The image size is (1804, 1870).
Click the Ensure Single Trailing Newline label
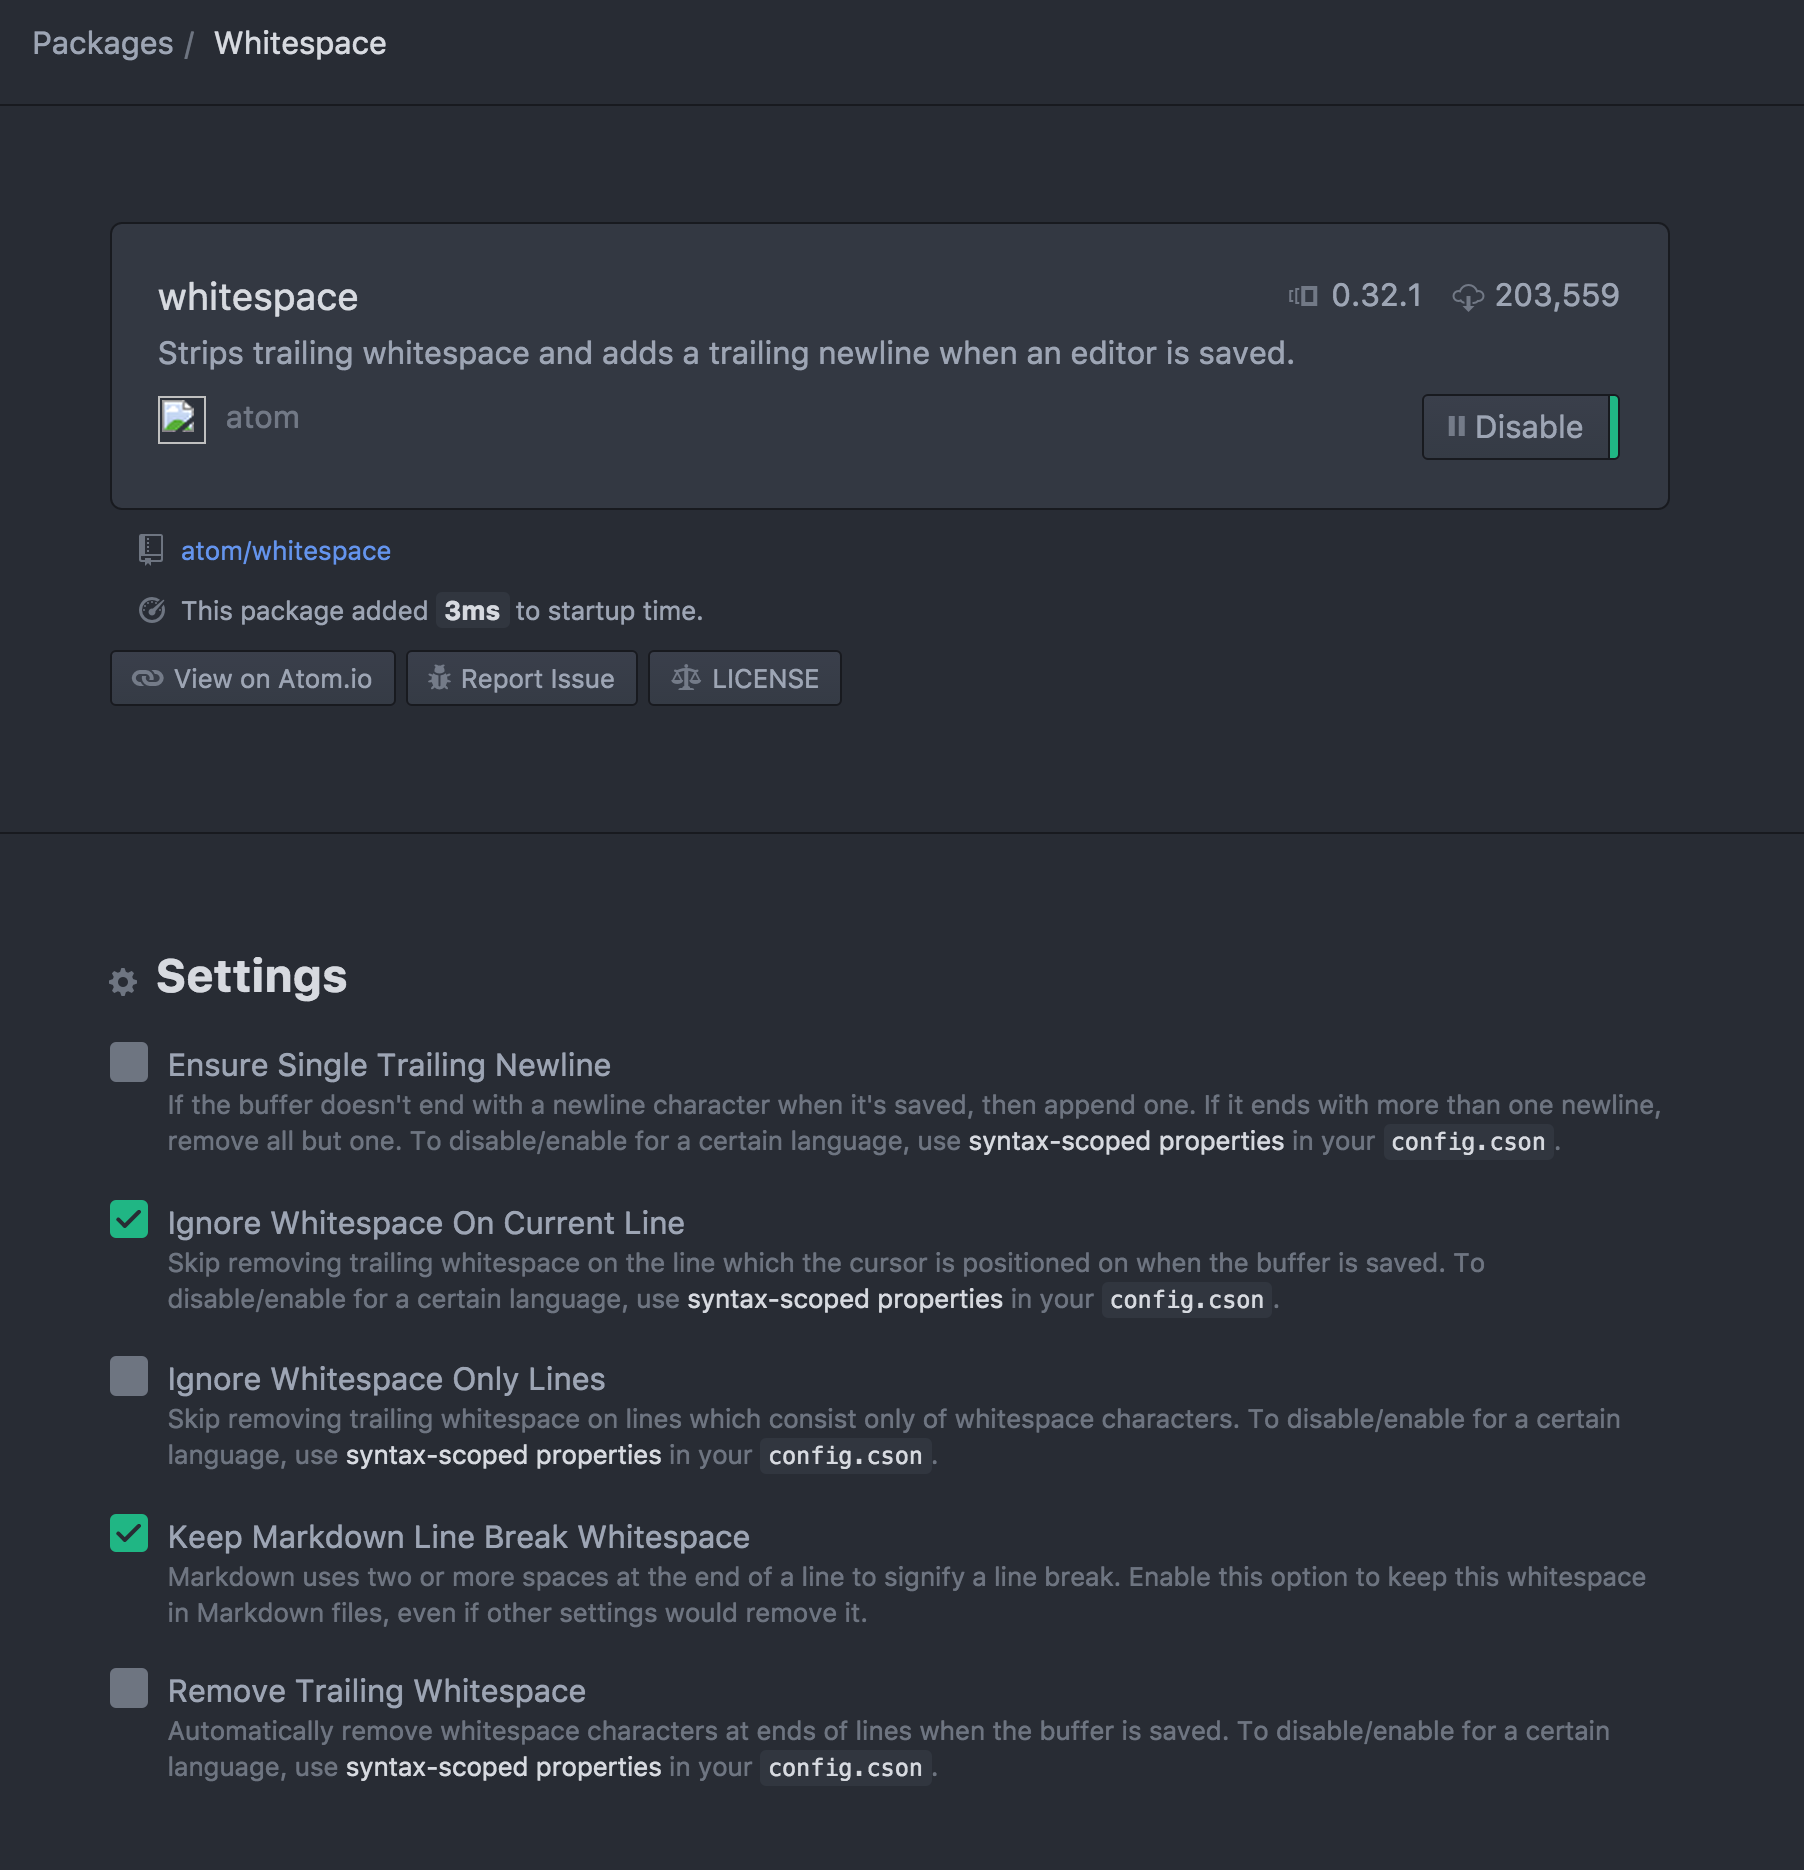(x=389, y=1065)
